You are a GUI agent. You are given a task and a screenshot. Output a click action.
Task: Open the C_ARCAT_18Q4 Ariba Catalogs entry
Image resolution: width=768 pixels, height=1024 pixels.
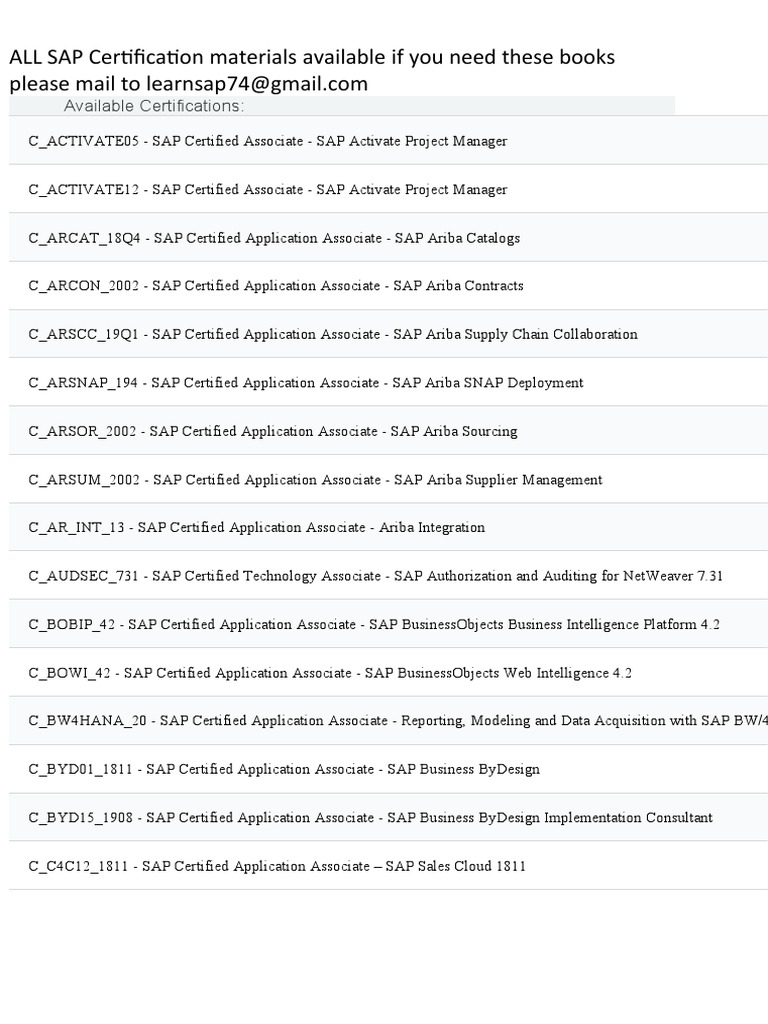tap(274, 238)
